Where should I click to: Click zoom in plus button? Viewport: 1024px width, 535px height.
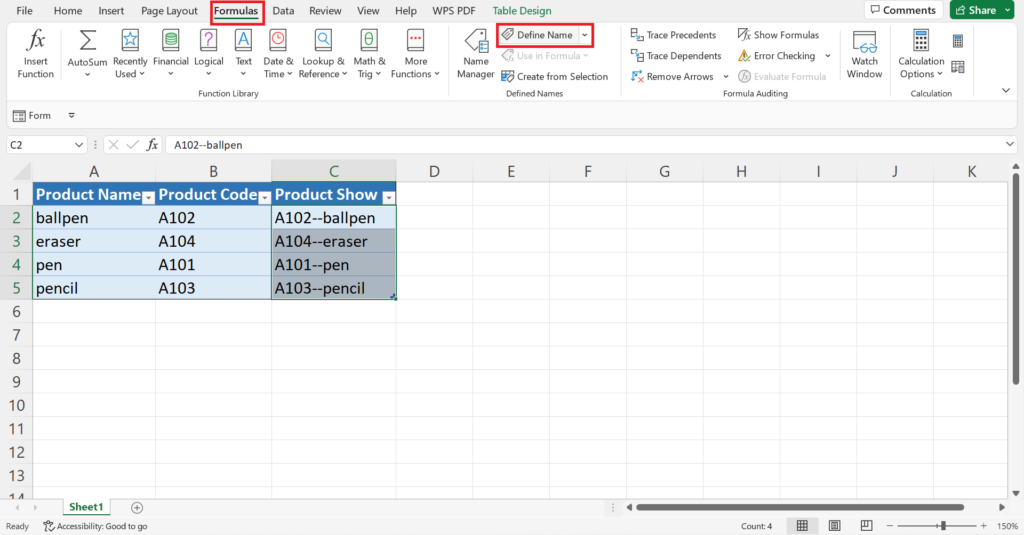(x=984, y=526)
